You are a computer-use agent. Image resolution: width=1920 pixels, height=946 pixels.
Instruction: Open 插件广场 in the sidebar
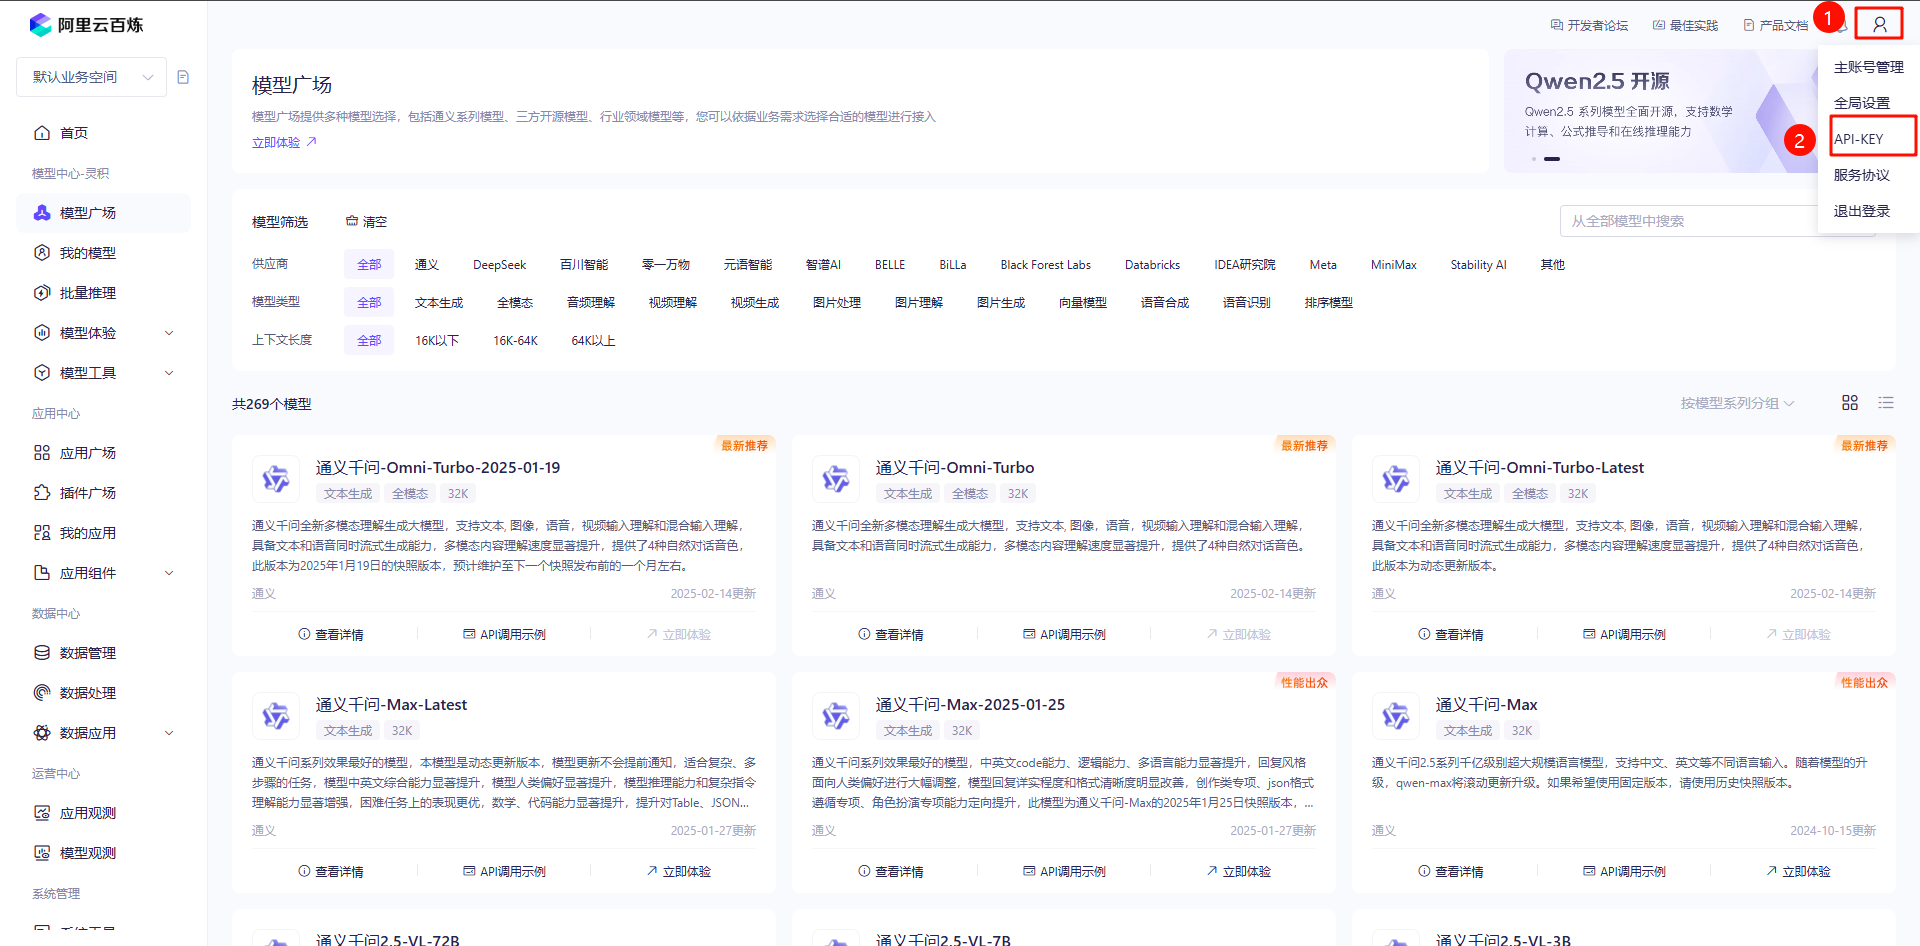click(x=103, y=493)
